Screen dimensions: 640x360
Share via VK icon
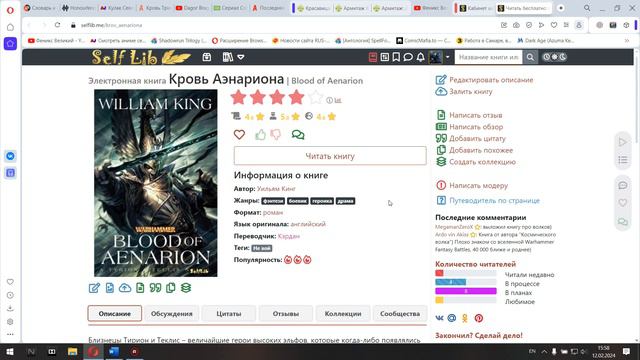(x=440, y=318)
